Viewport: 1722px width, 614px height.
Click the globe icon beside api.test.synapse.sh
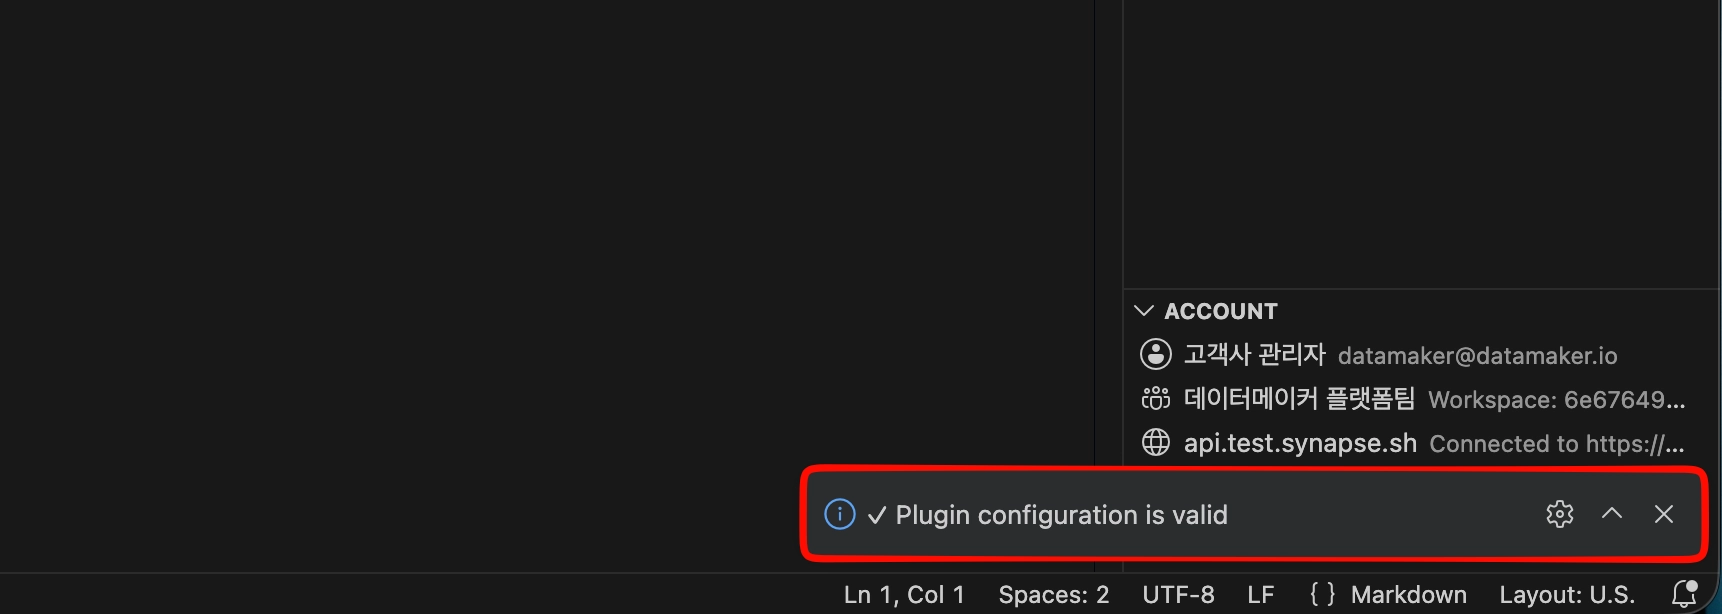coord(1155,442)
